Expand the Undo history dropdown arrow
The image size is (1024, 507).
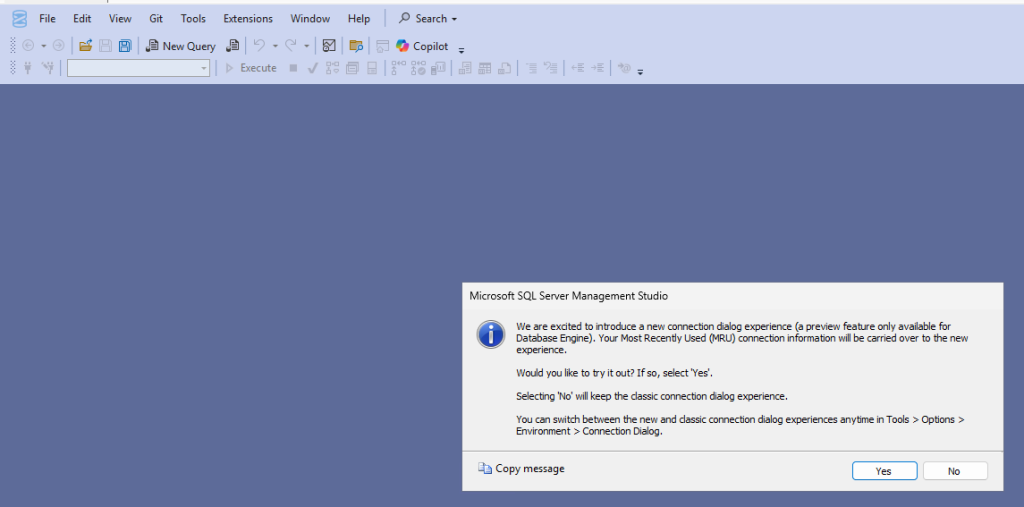click(275, 46)
